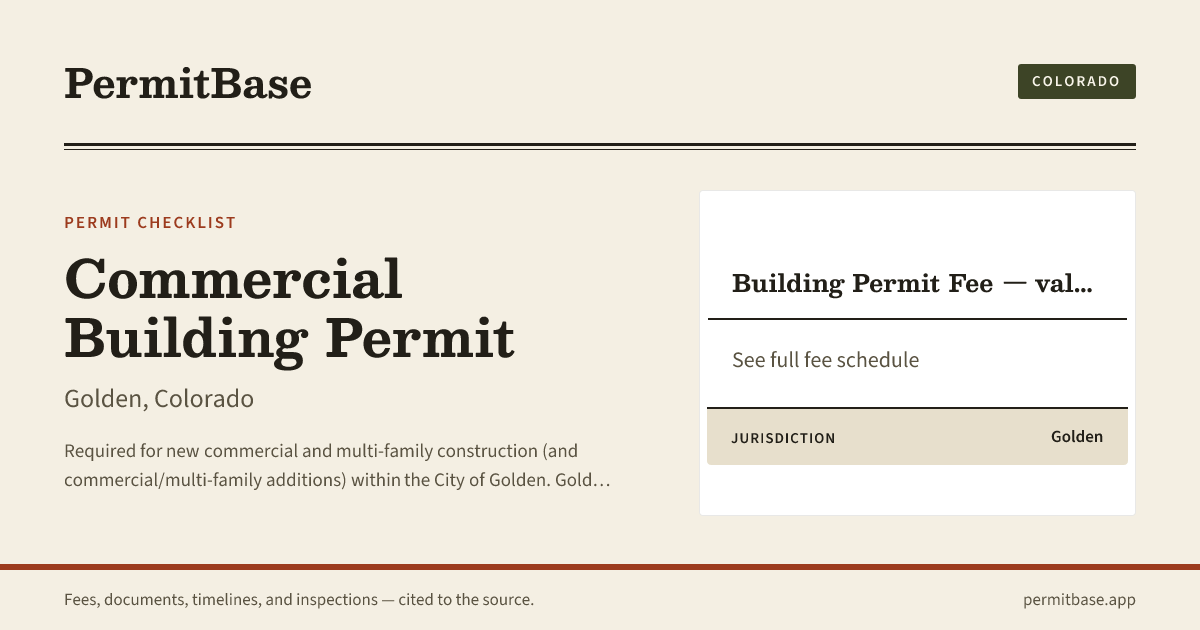Select the COLORADO state badge
Image resolution: width=1200 pixels, height=630 pixels.
[x=1076, y=81]
